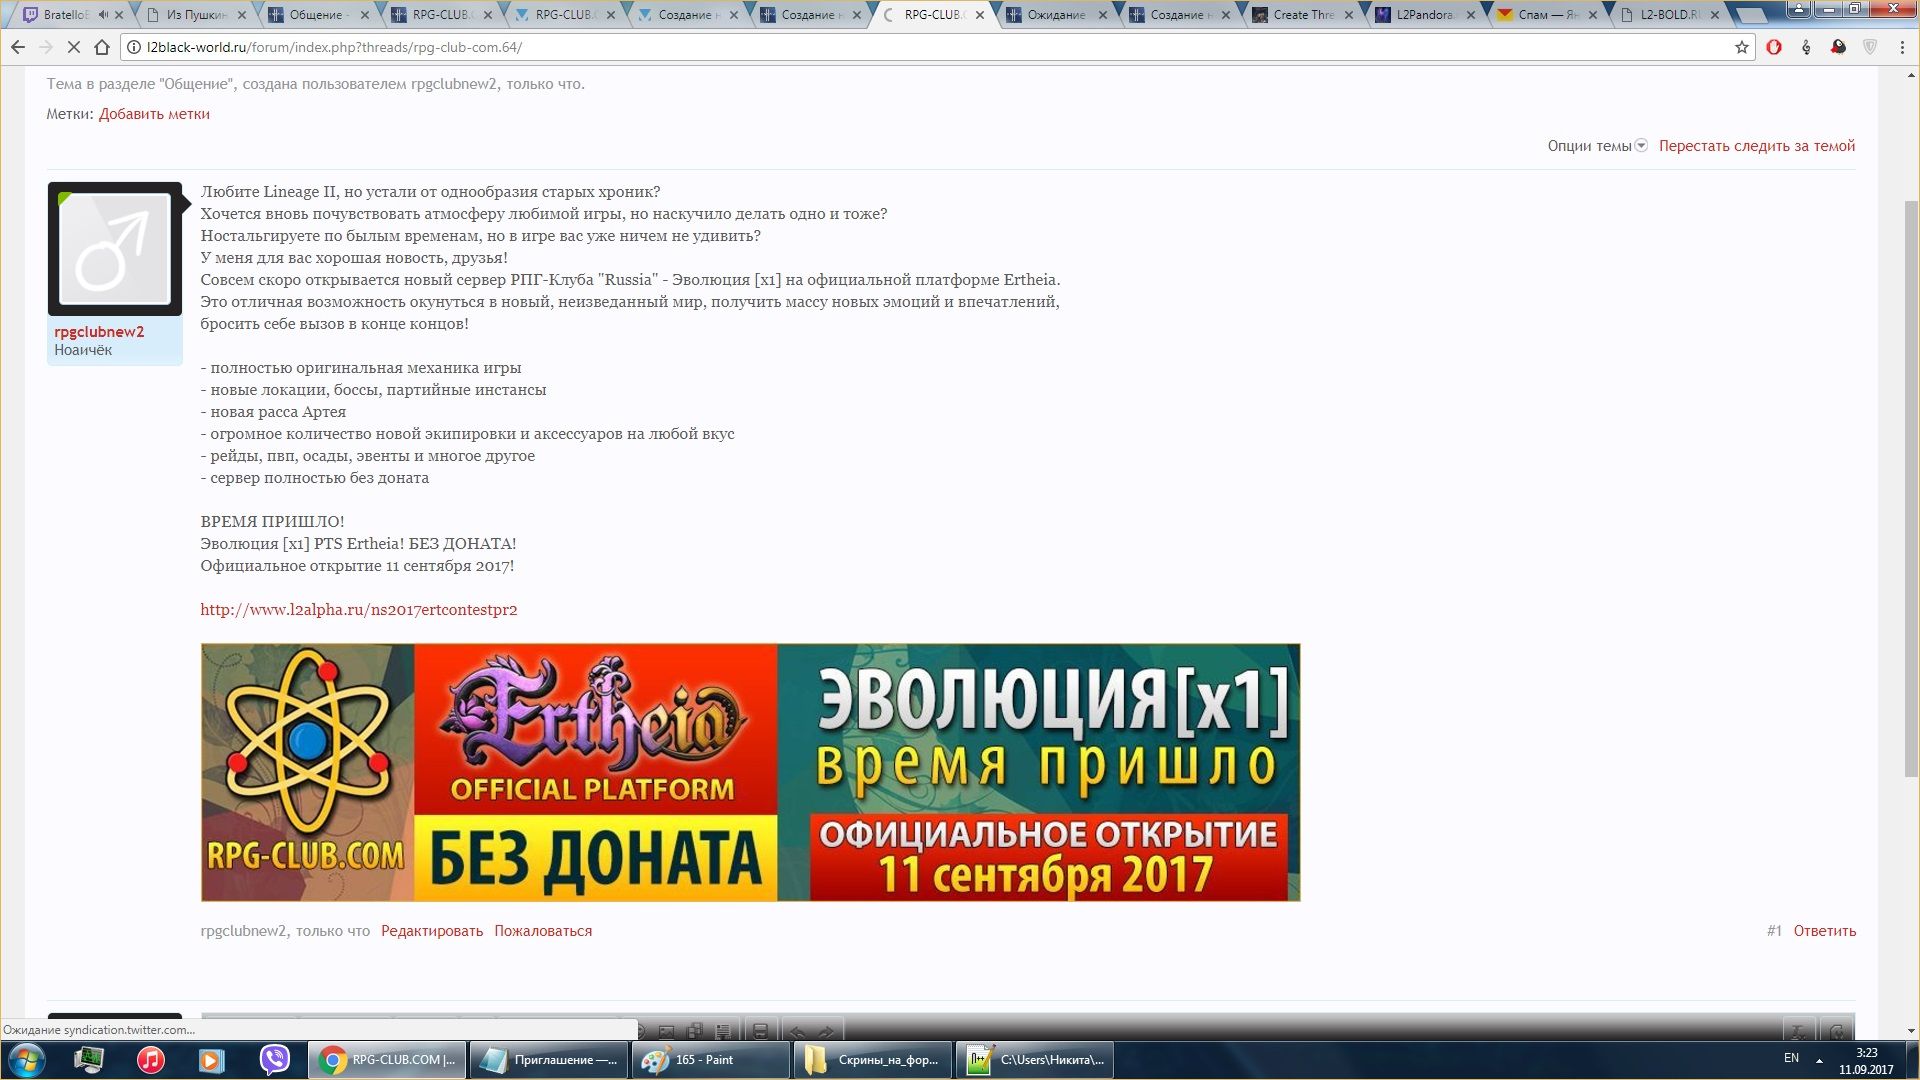Screen dimensions: 1920x1080
Task: Open the browser home page icon
Action: click(x=102, y=47)
